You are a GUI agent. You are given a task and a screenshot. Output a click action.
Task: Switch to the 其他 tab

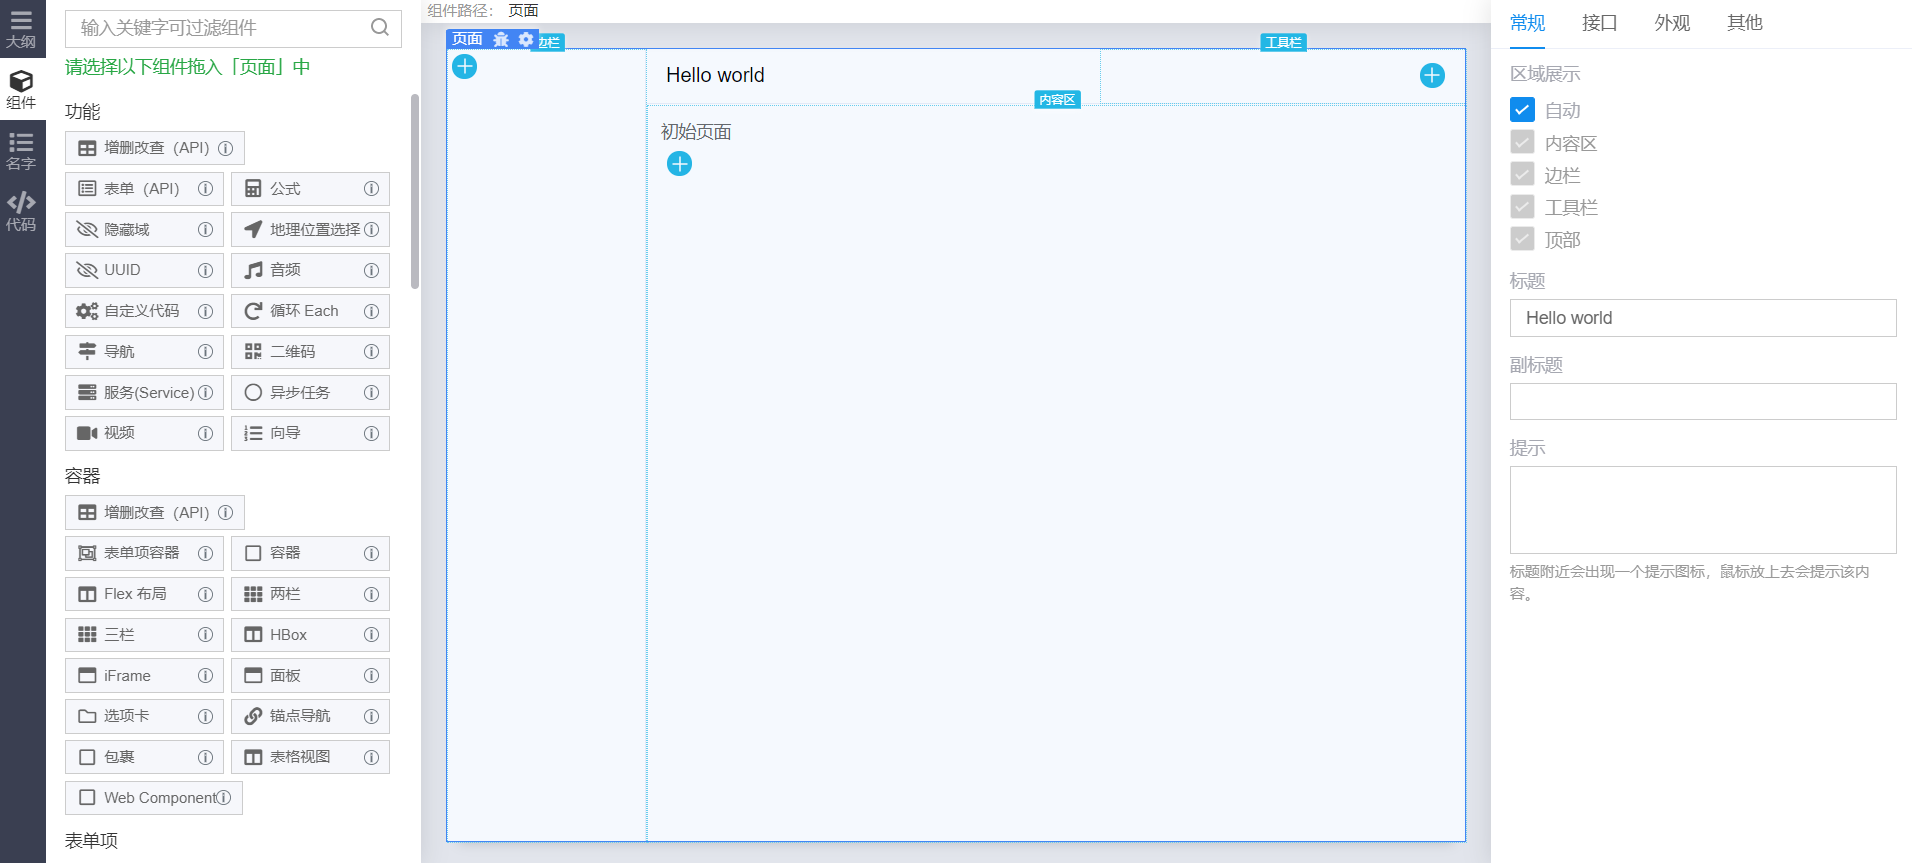pyautogui.click(x=1744, y=23)
